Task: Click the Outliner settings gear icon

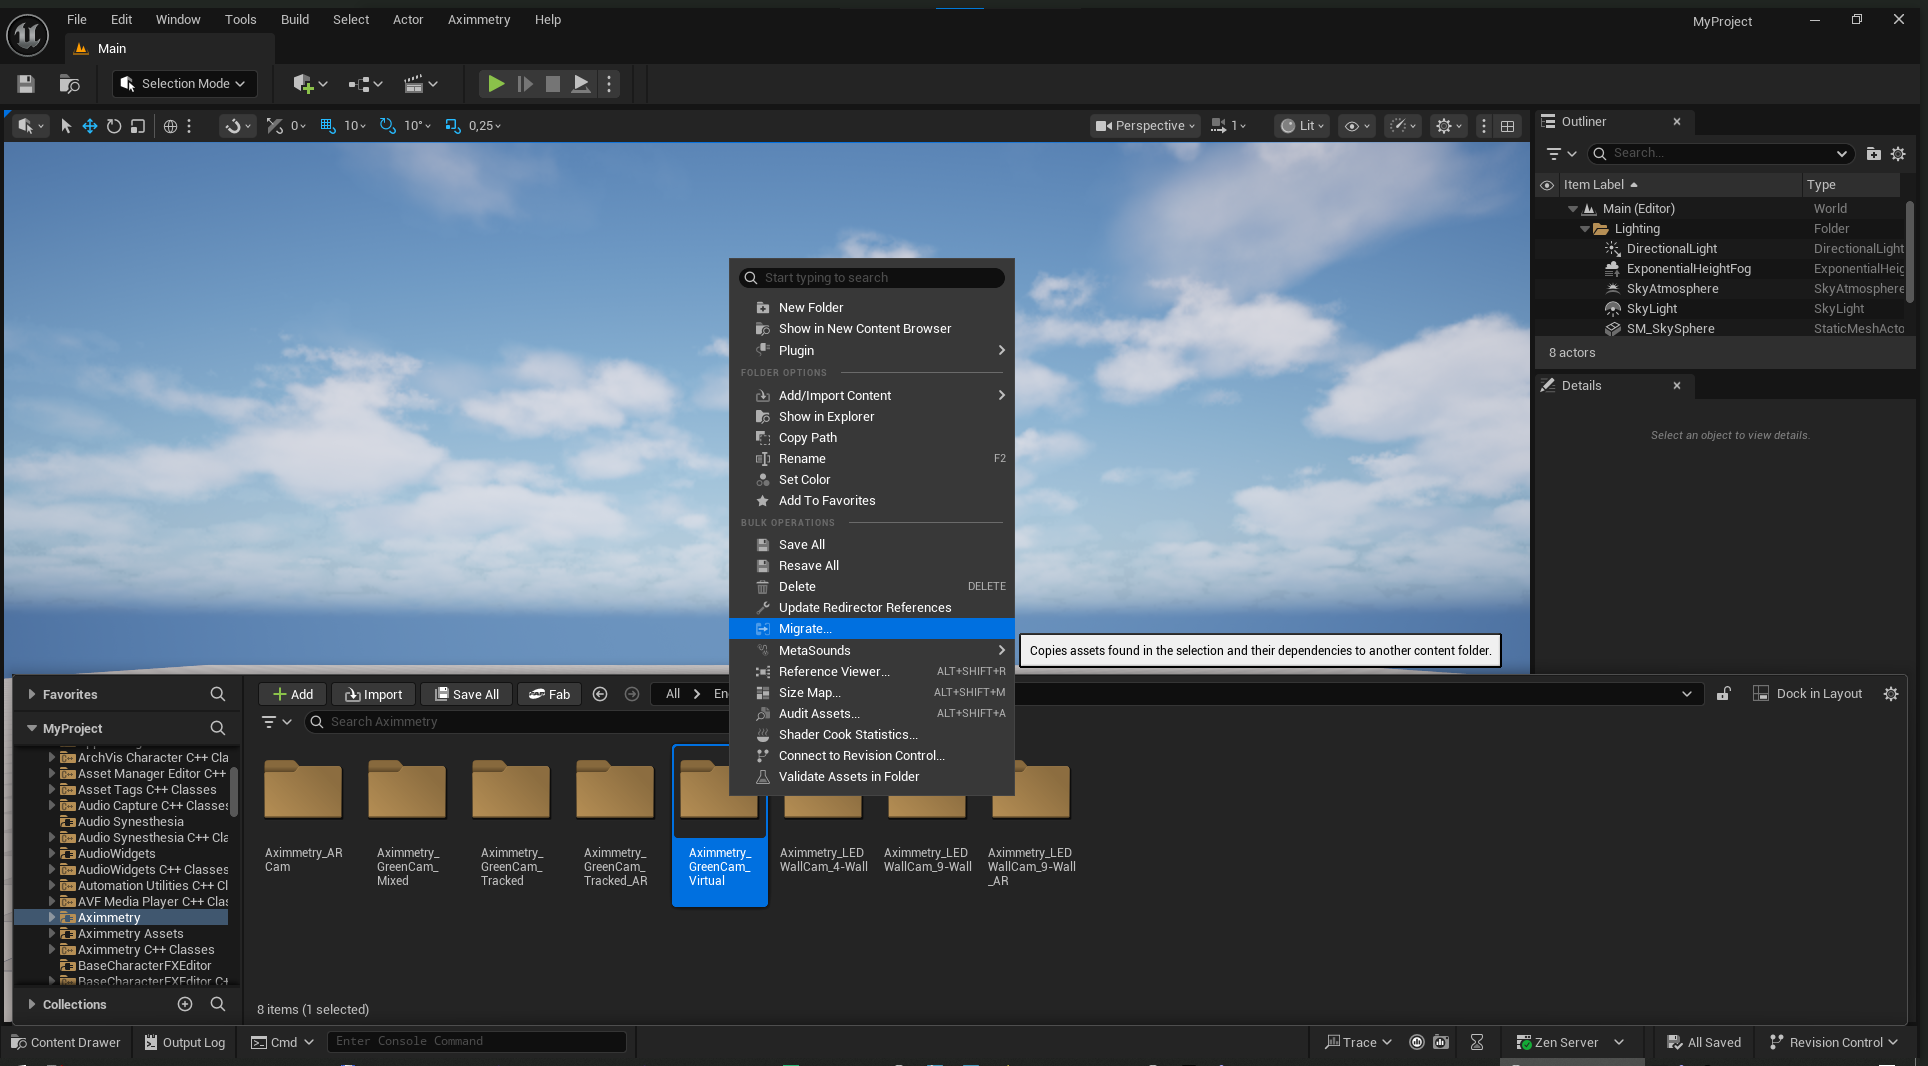Action: (1898, 154)
